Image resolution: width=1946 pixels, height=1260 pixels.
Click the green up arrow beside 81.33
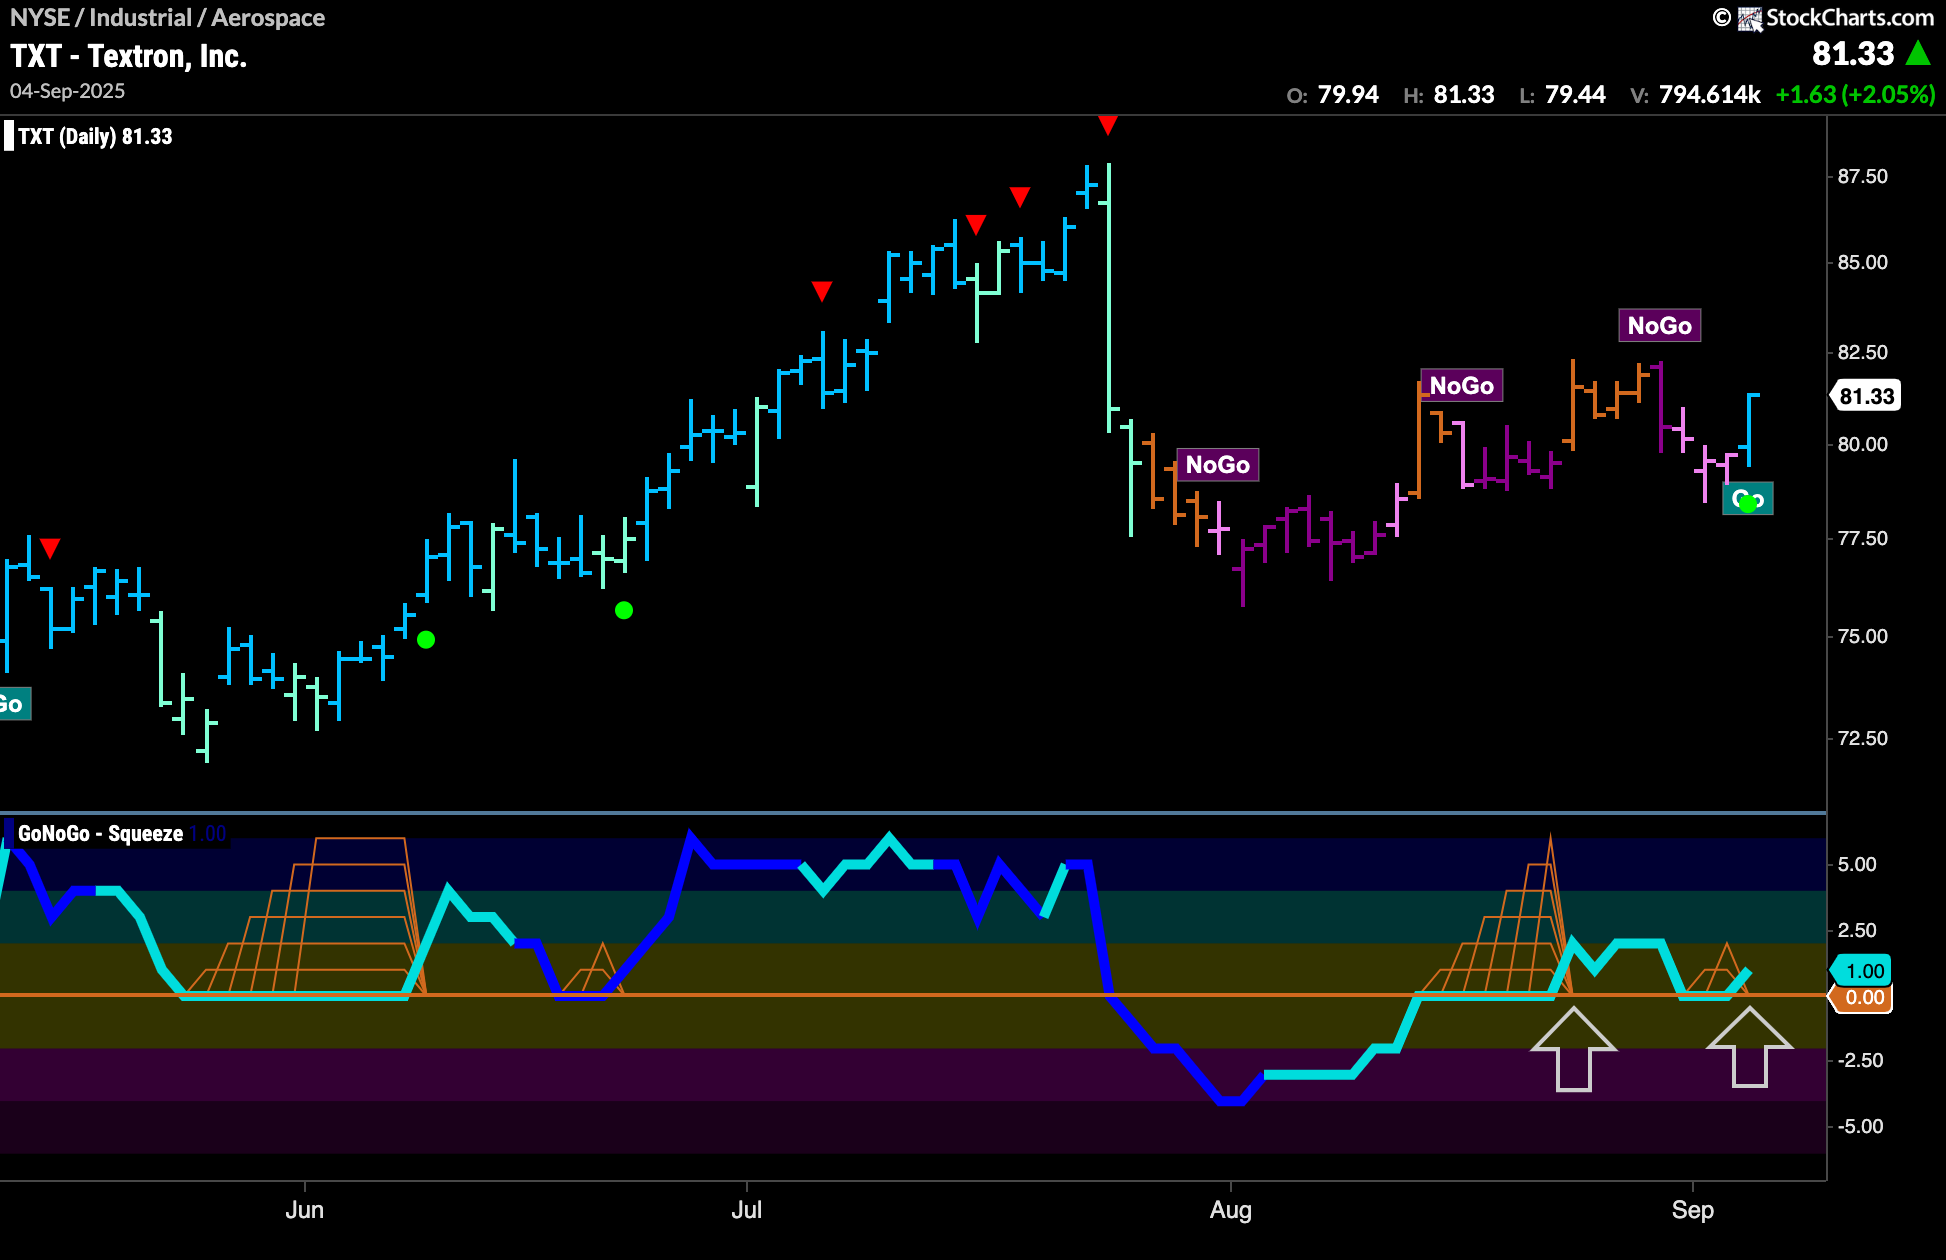tap(1918, 53)
